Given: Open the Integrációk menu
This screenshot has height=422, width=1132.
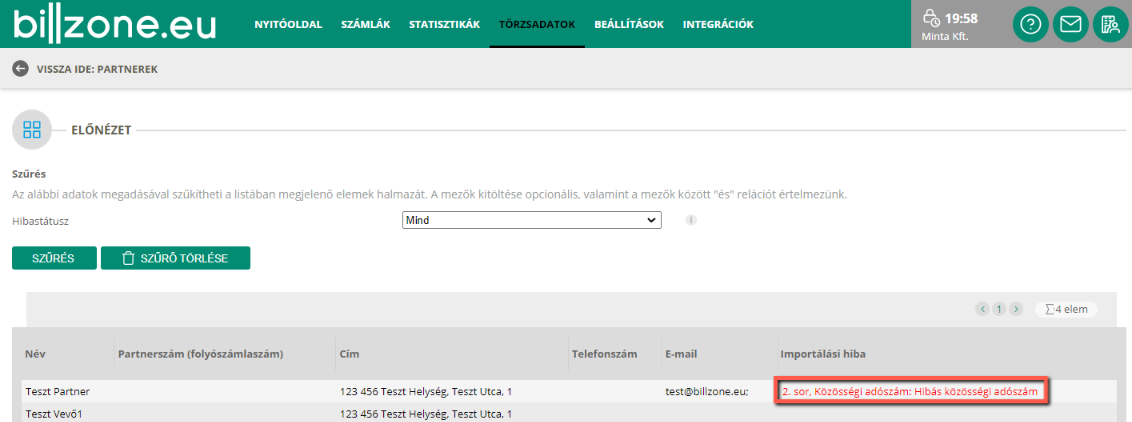Looking at the screenshot, I should click(x=718, y=25).
